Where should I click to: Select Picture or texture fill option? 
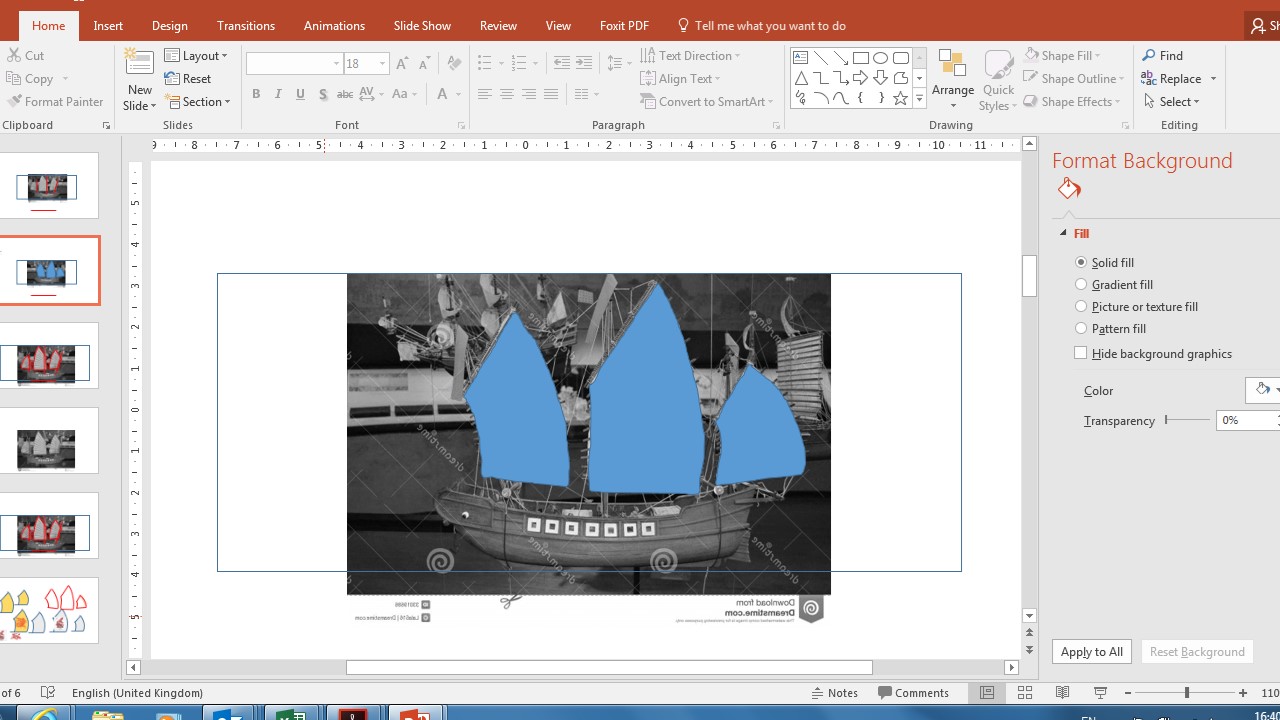[1081, 306]
